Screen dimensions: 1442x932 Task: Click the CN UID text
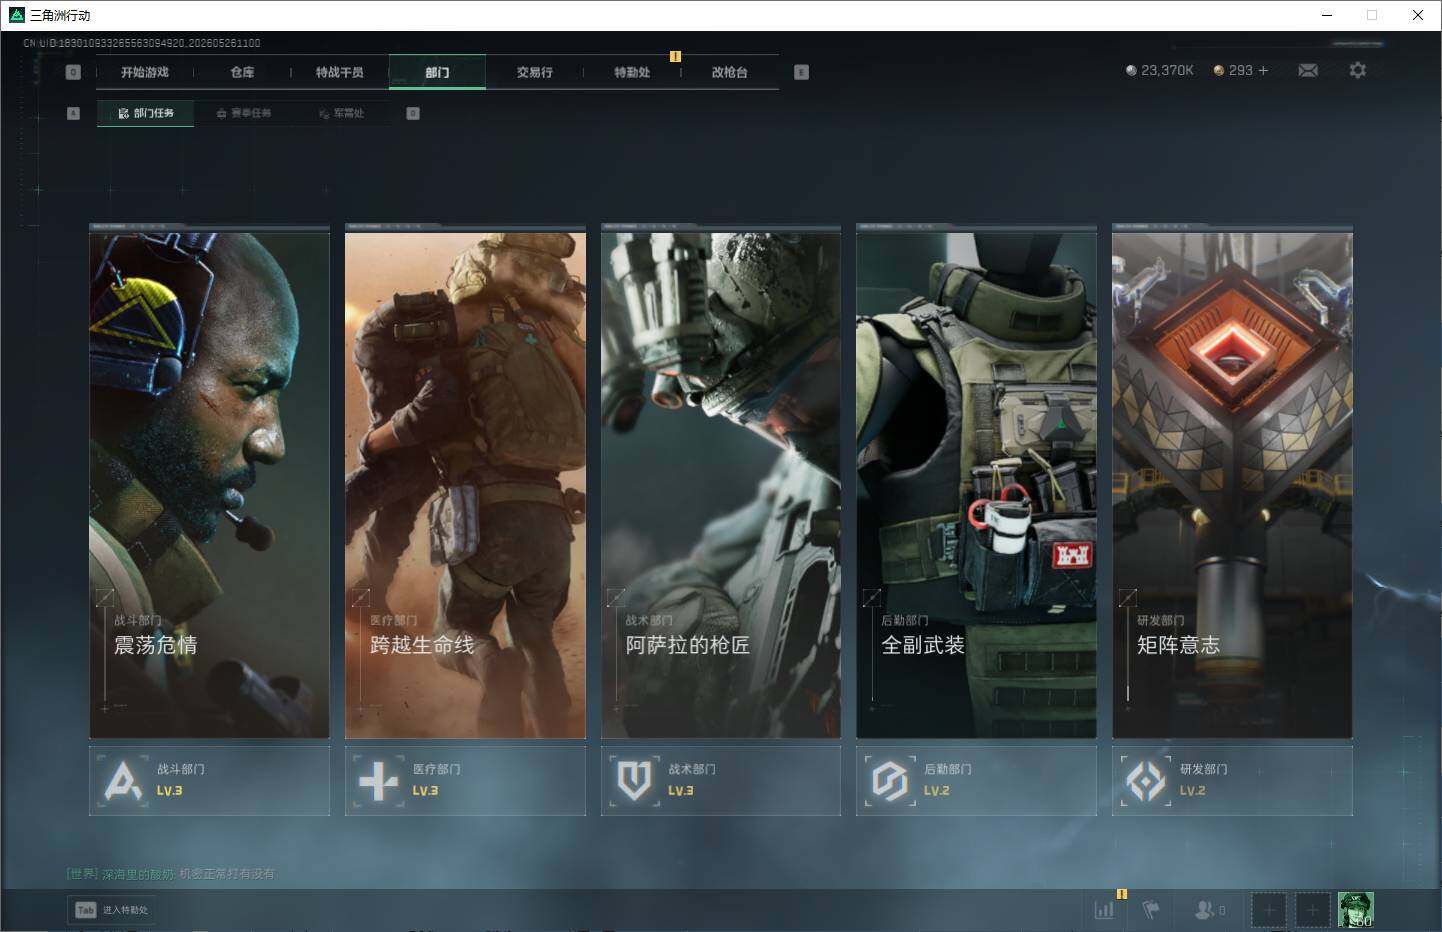[x=142, y=43]
